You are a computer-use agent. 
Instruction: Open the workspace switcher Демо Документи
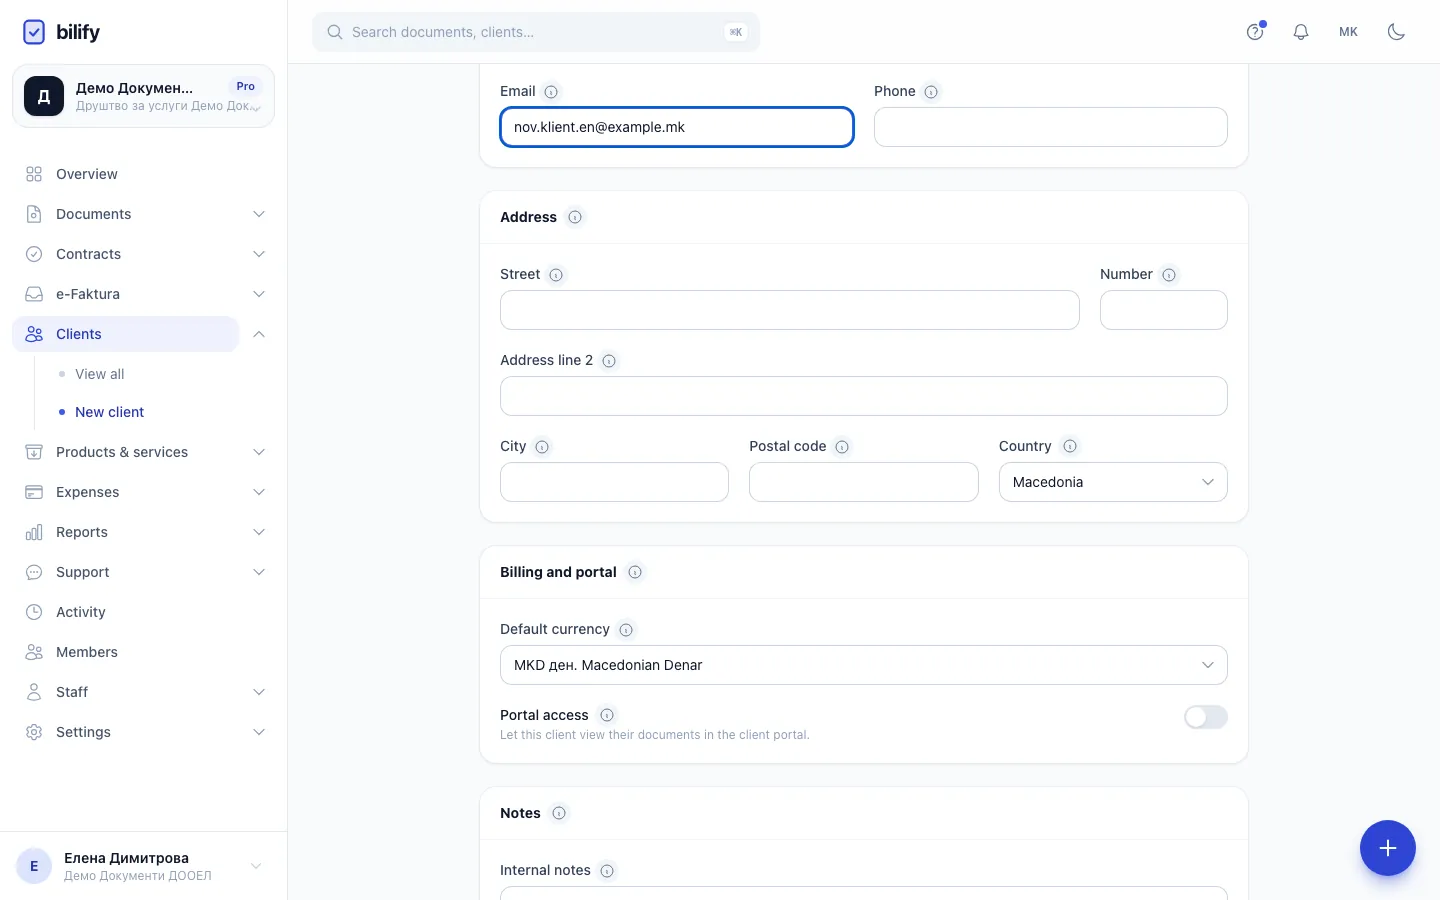pyautogui.click(x=144, y=96)
